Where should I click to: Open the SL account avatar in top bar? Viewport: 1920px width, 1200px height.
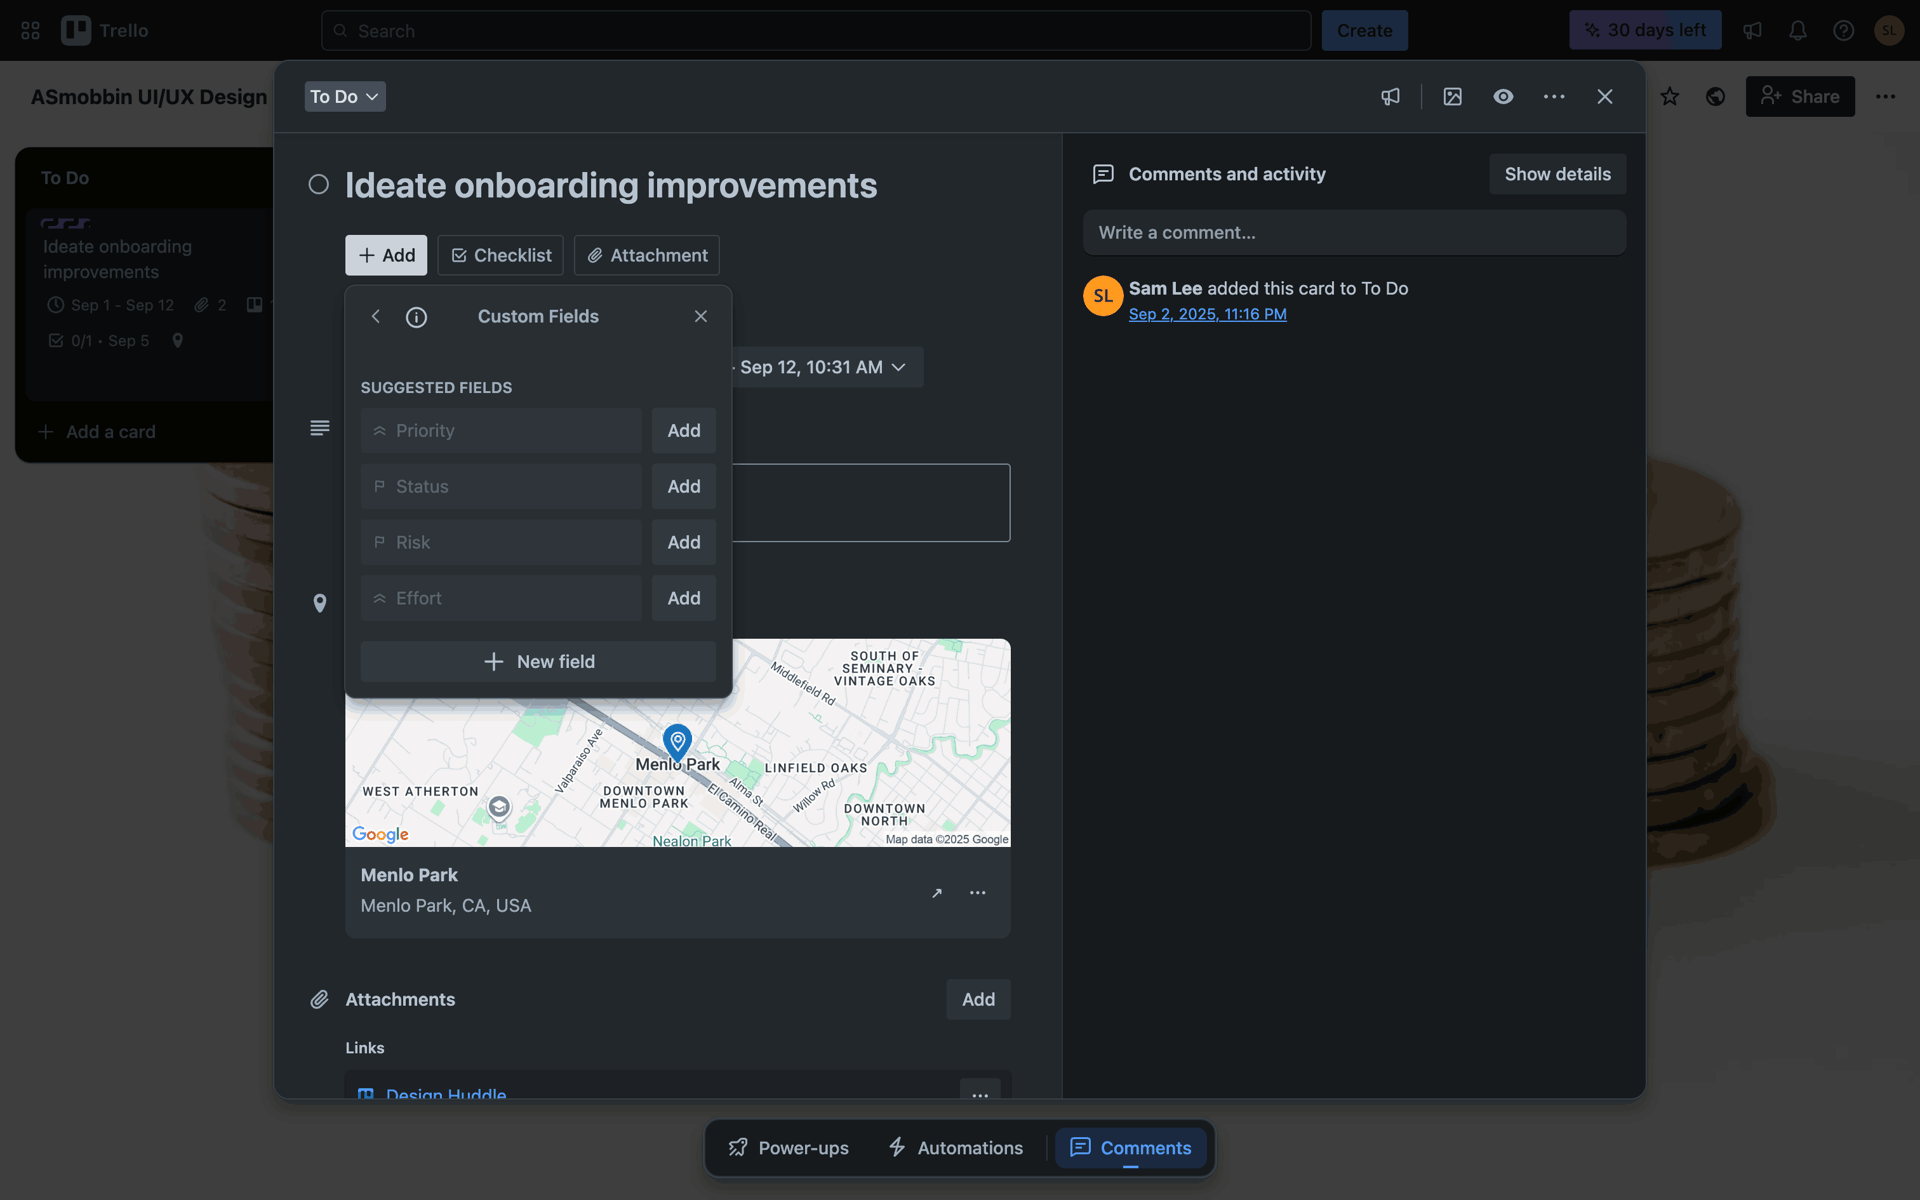coord(1888,31)
